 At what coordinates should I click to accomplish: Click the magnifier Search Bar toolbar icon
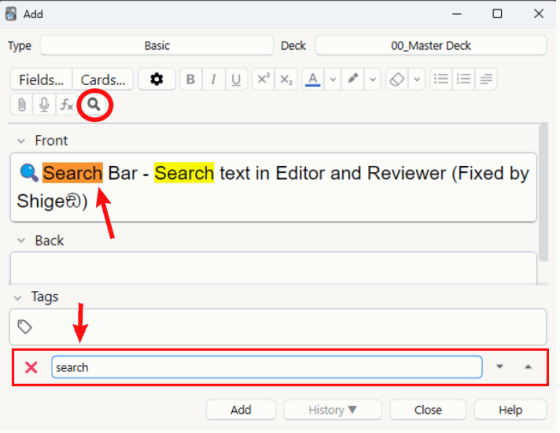pyautogui.click(x=94, y=105)
